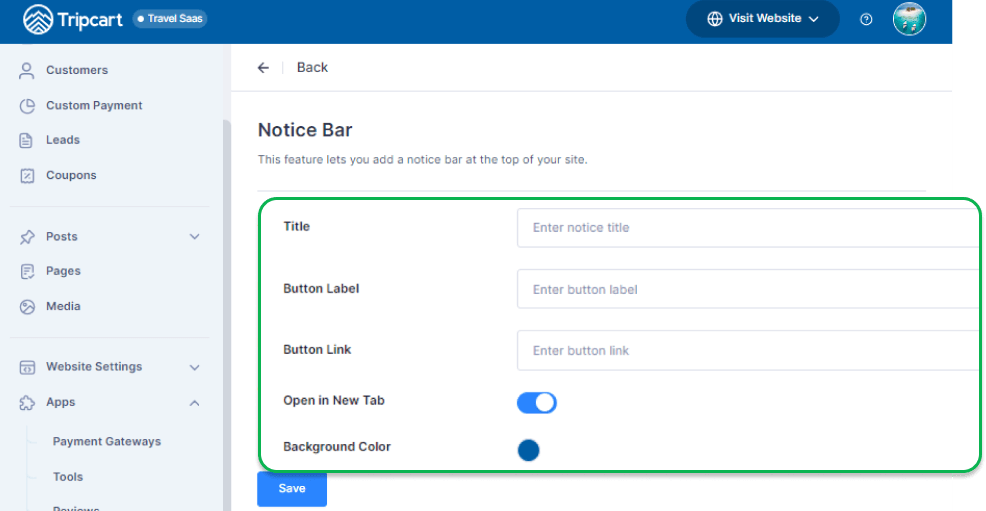Click the Tripcart logo icon

tap(38, 19)
